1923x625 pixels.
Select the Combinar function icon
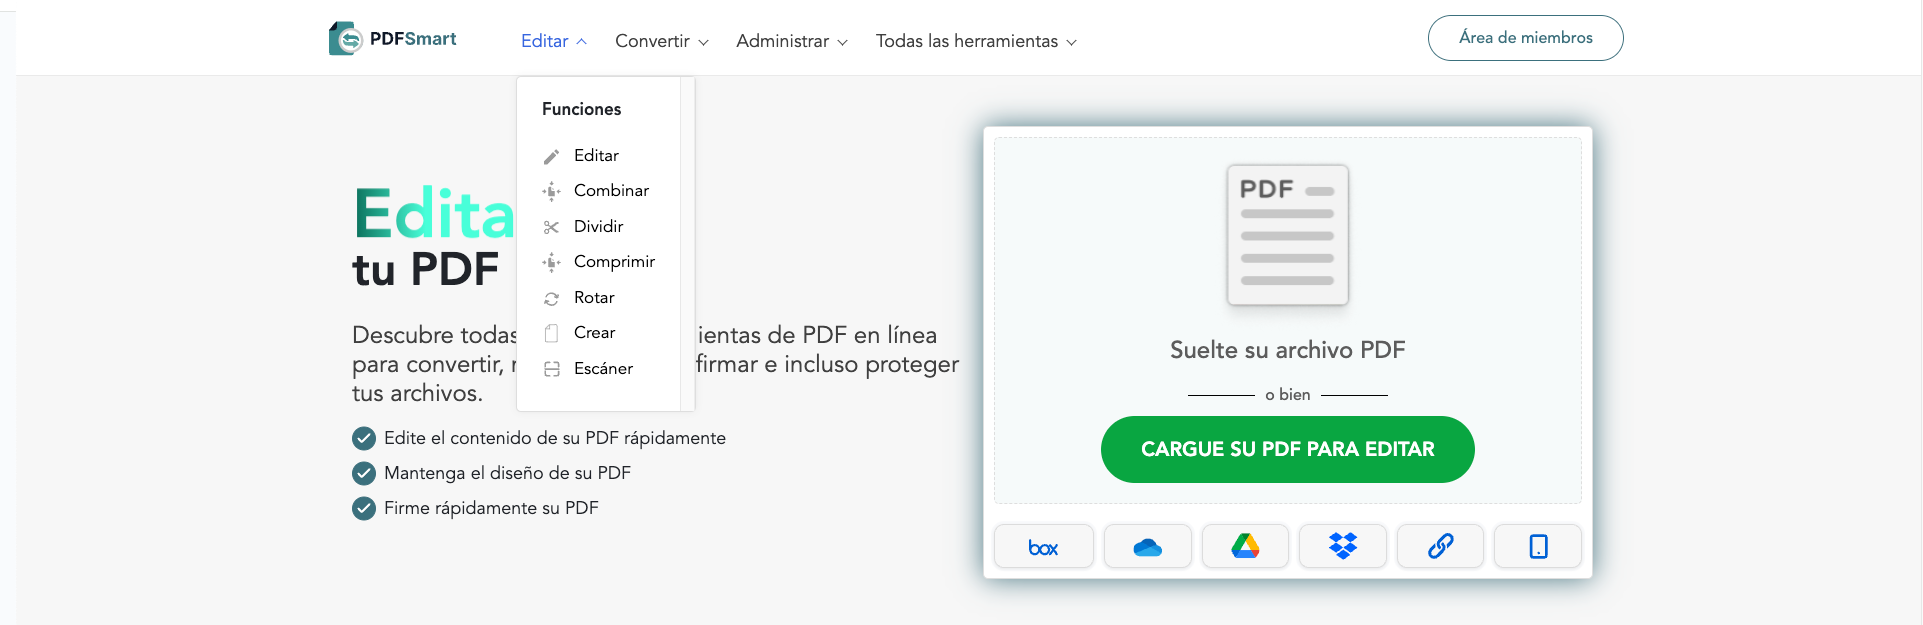coord(552,190)
